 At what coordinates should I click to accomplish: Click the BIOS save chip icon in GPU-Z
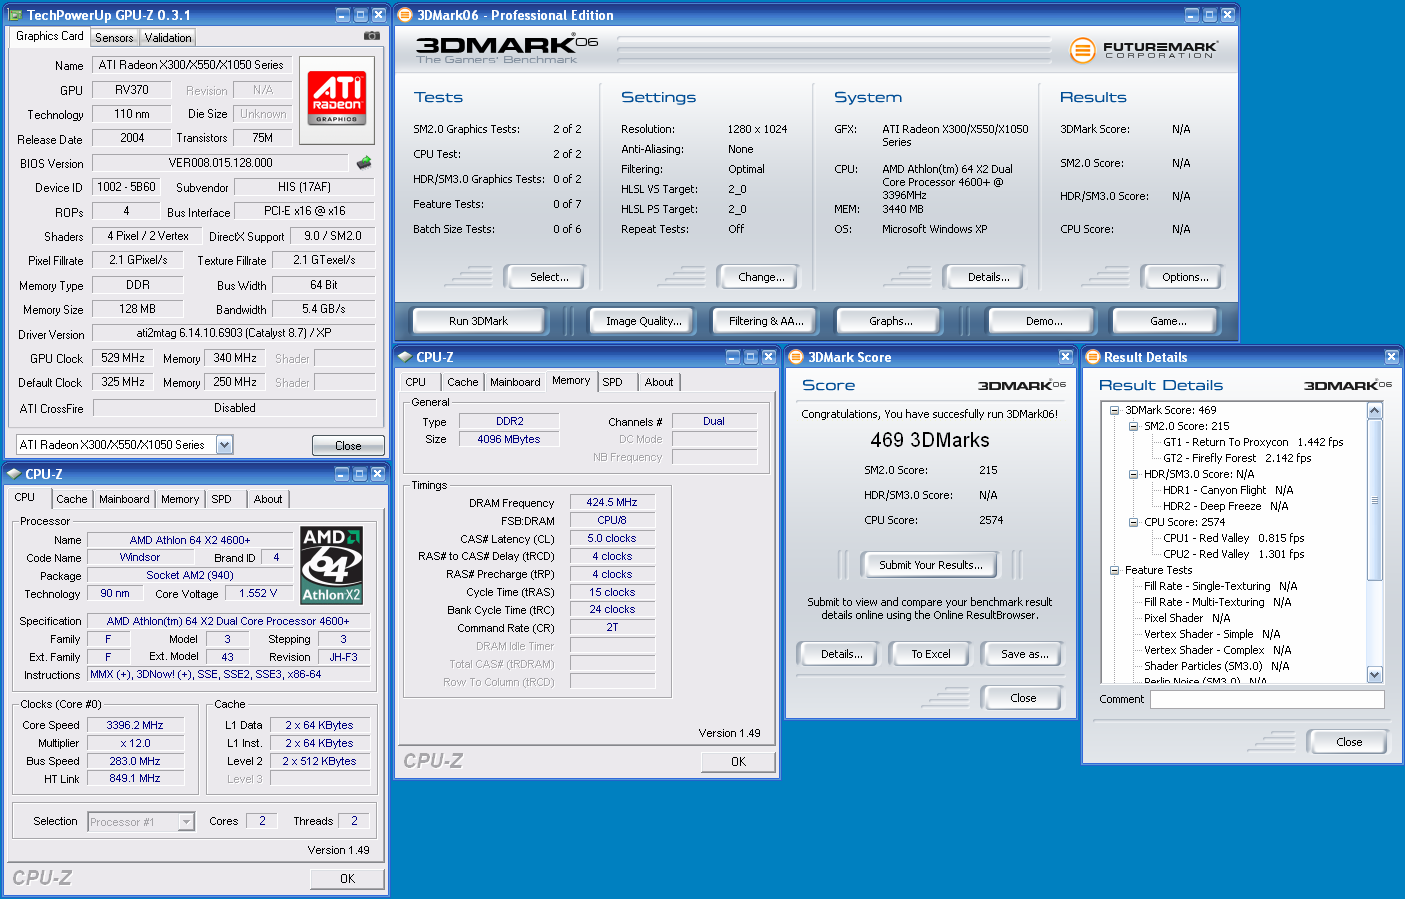[x=364, y=162]
